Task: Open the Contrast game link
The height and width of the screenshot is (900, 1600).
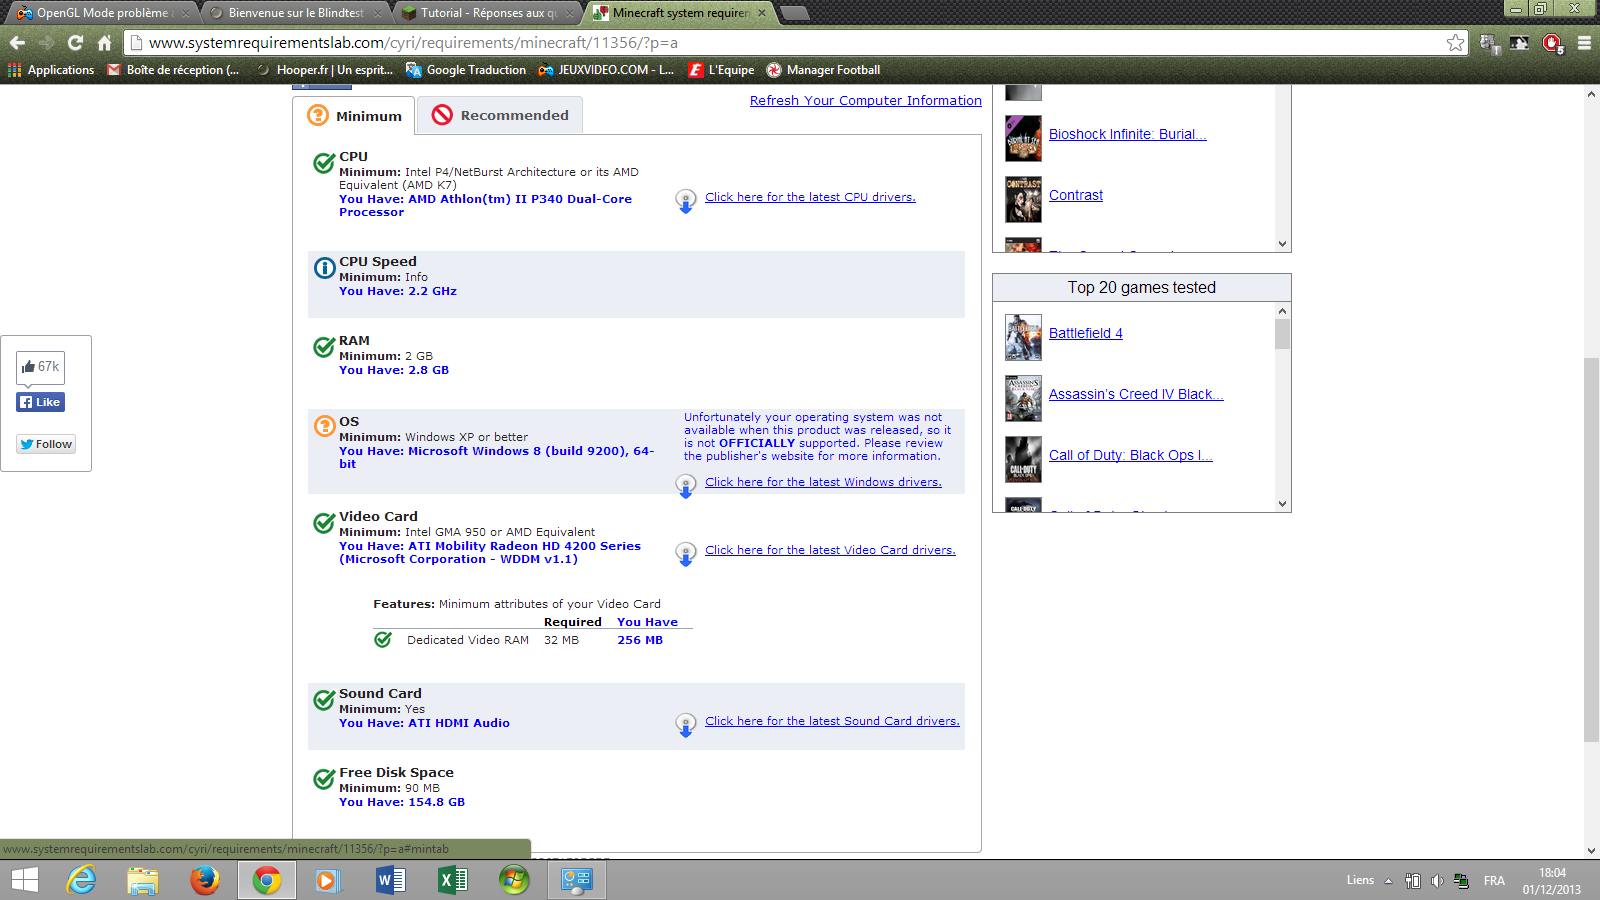Action: pyautogui.click(x=1076, y=195)
